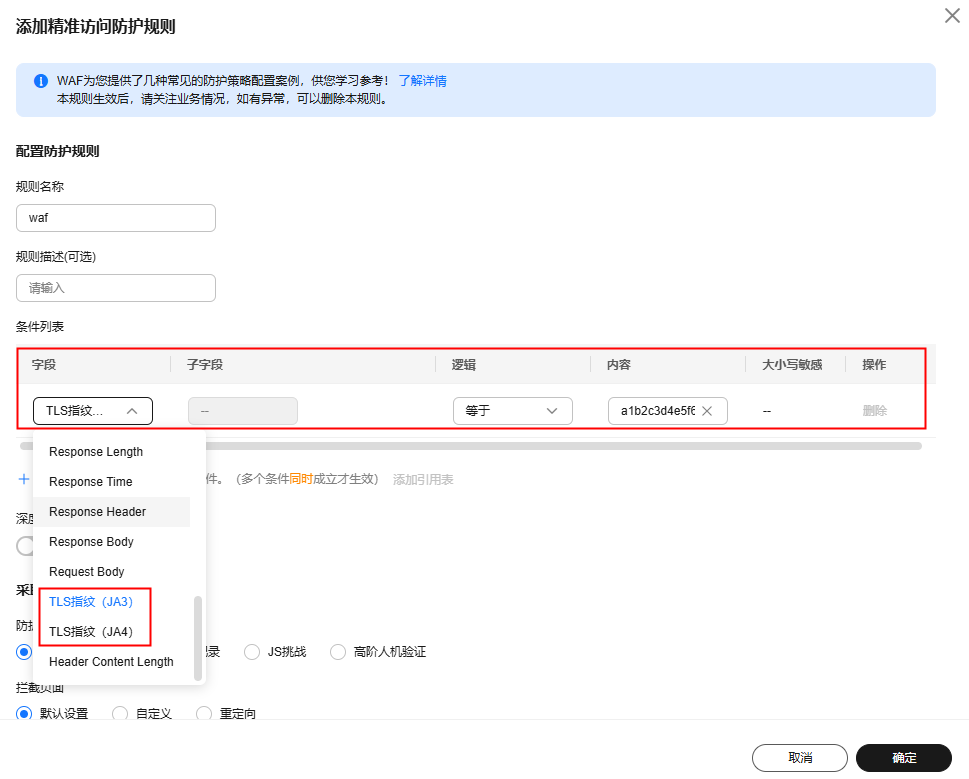Screen dimensions: 969x779
Task: Click the blue info icon in the banner
Action: pyautogui.click(x=41, y=81)
